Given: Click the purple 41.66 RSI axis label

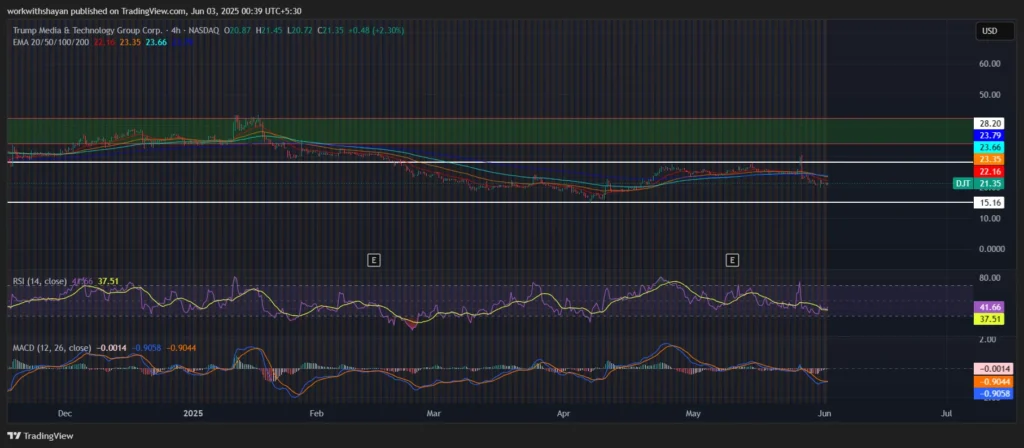Looking at the screenshot, I should coord(989,306).
